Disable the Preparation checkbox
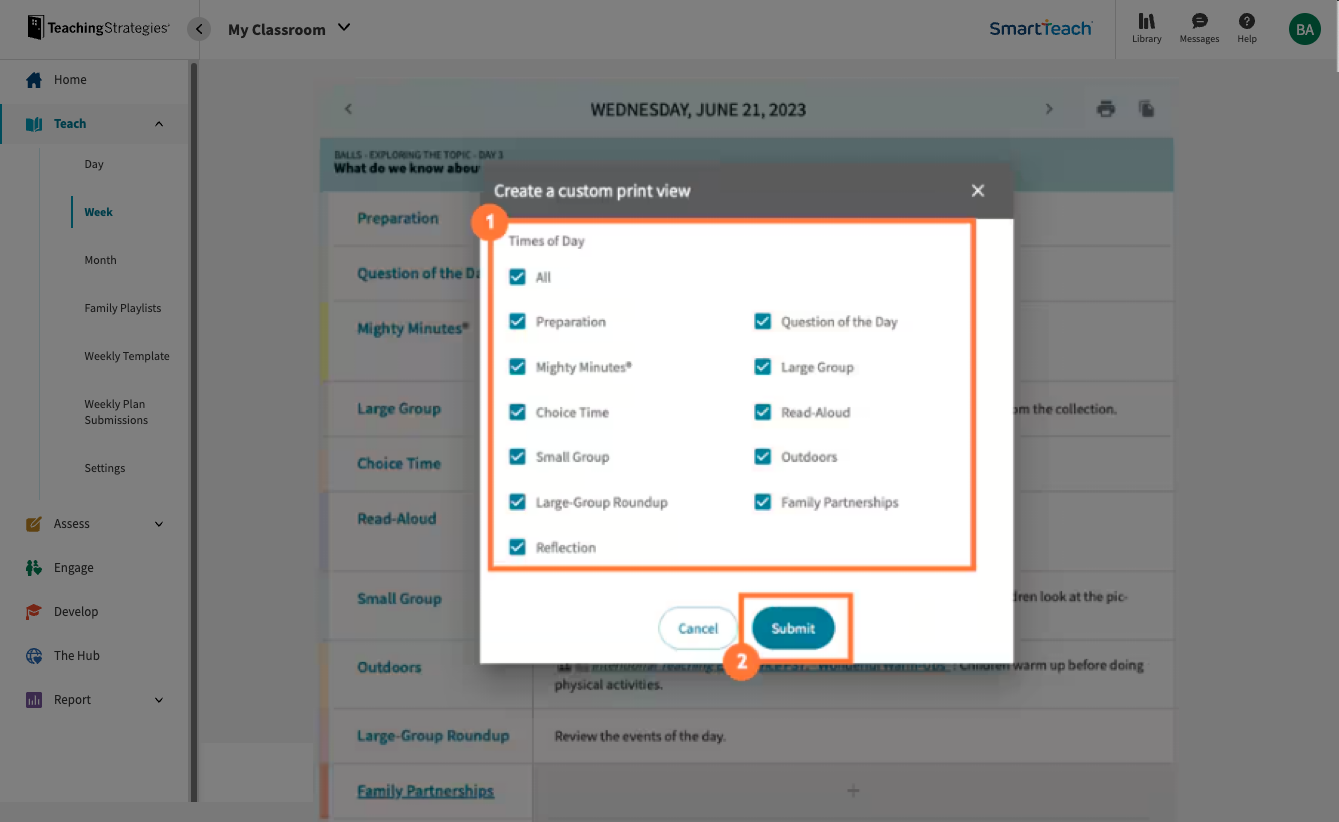This screenshot has height=822, width=1339. [517, 321]
